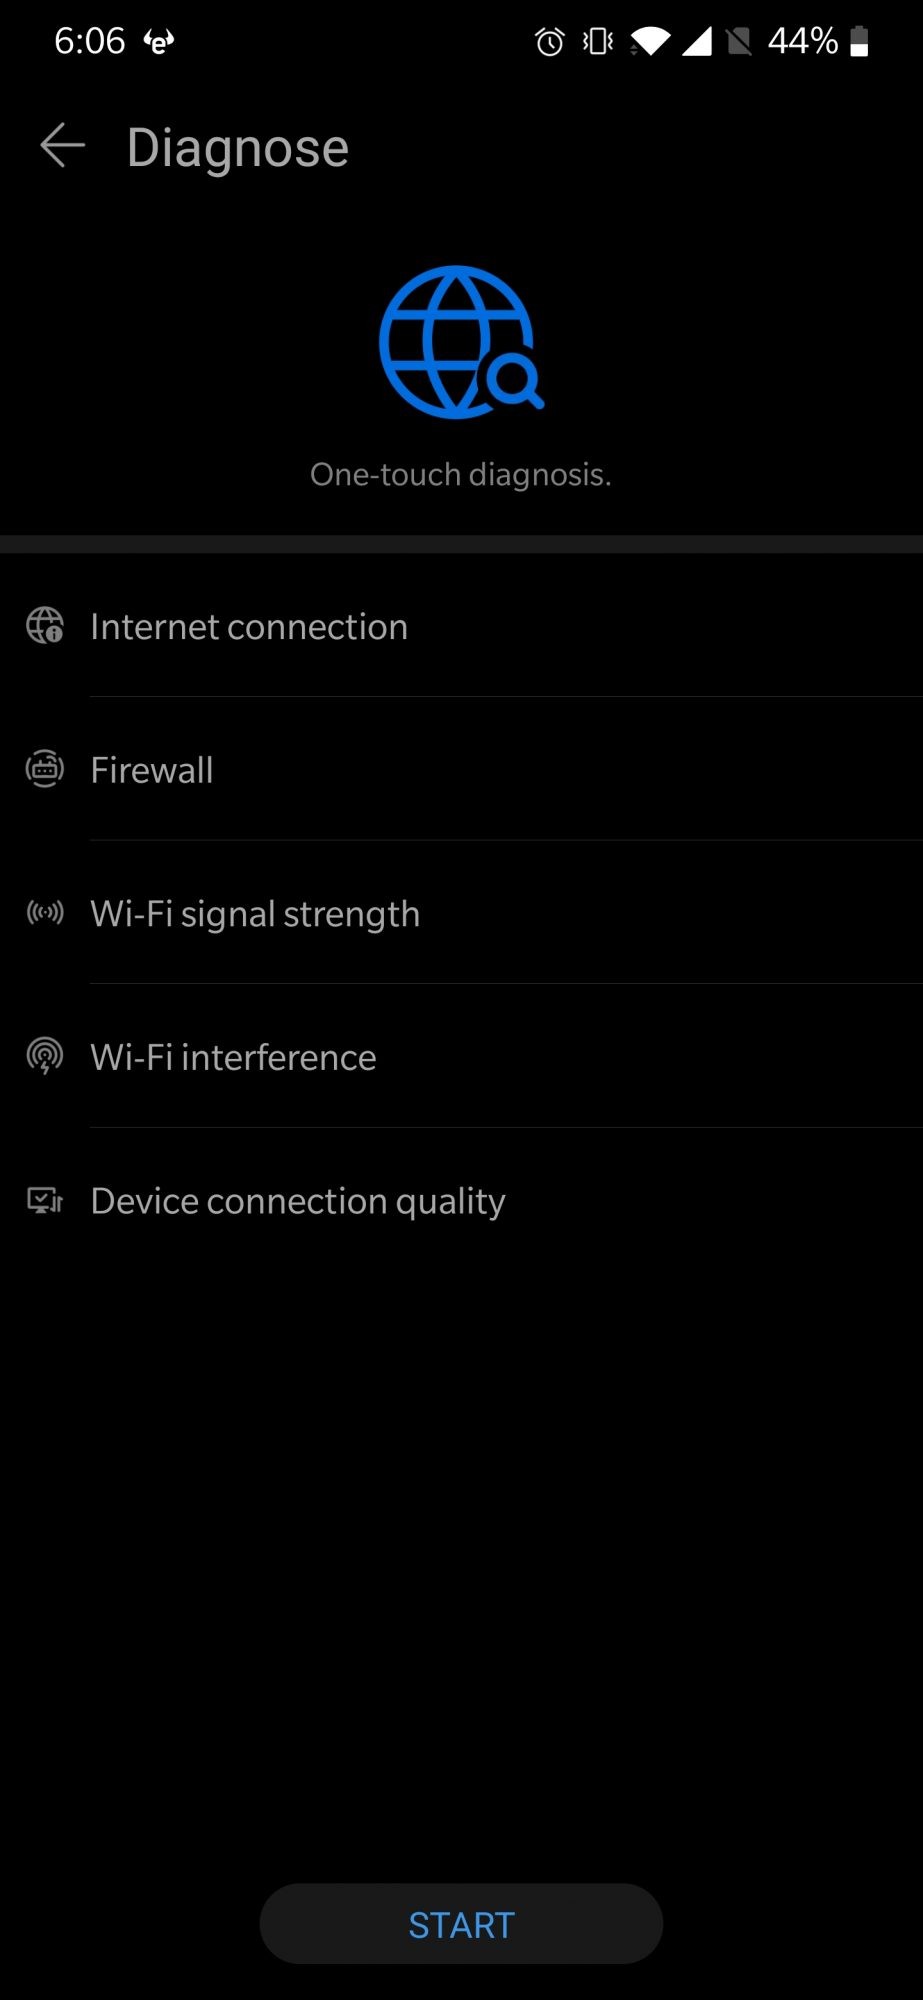Select the Firewall list item
923x2000 pixels.
tap(152, 770)
